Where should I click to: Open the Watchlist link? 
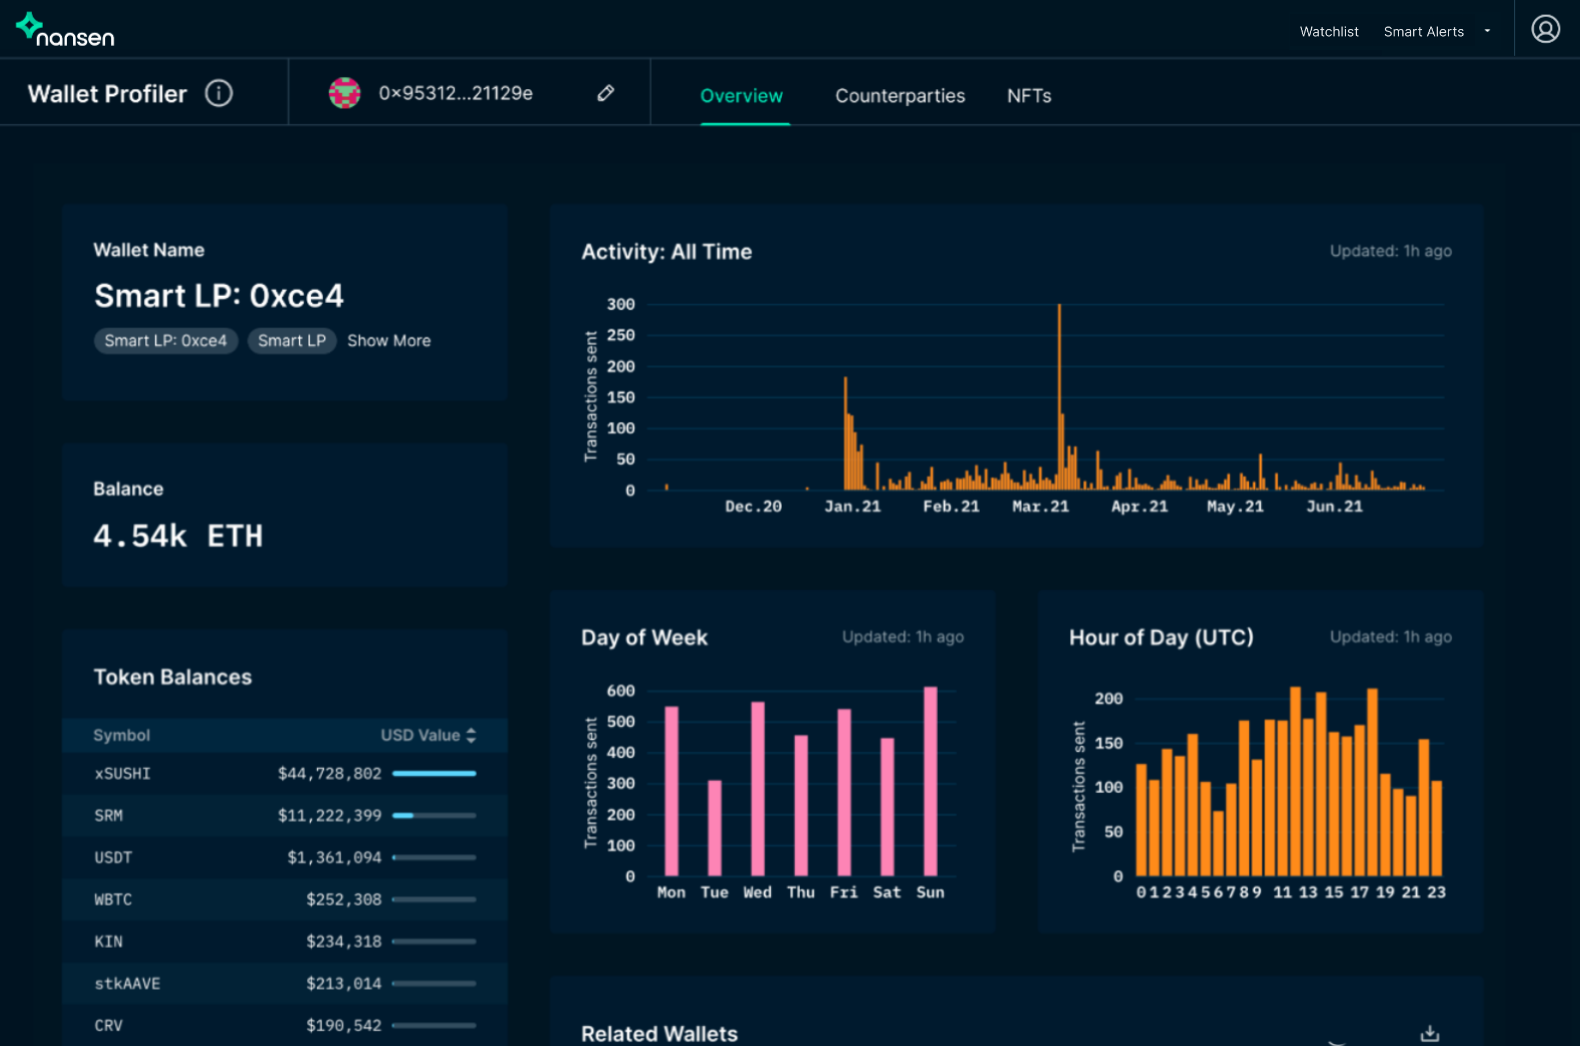[1329, 32]
